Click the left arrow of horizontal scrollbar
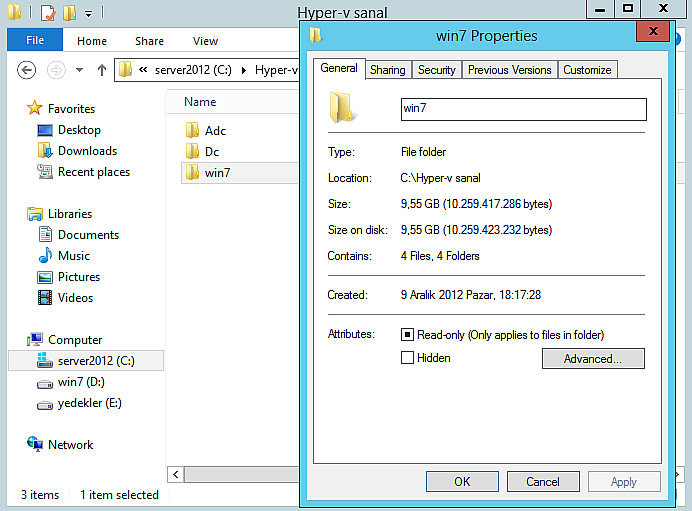The image size is (692, 511). [x=176, y=474]
